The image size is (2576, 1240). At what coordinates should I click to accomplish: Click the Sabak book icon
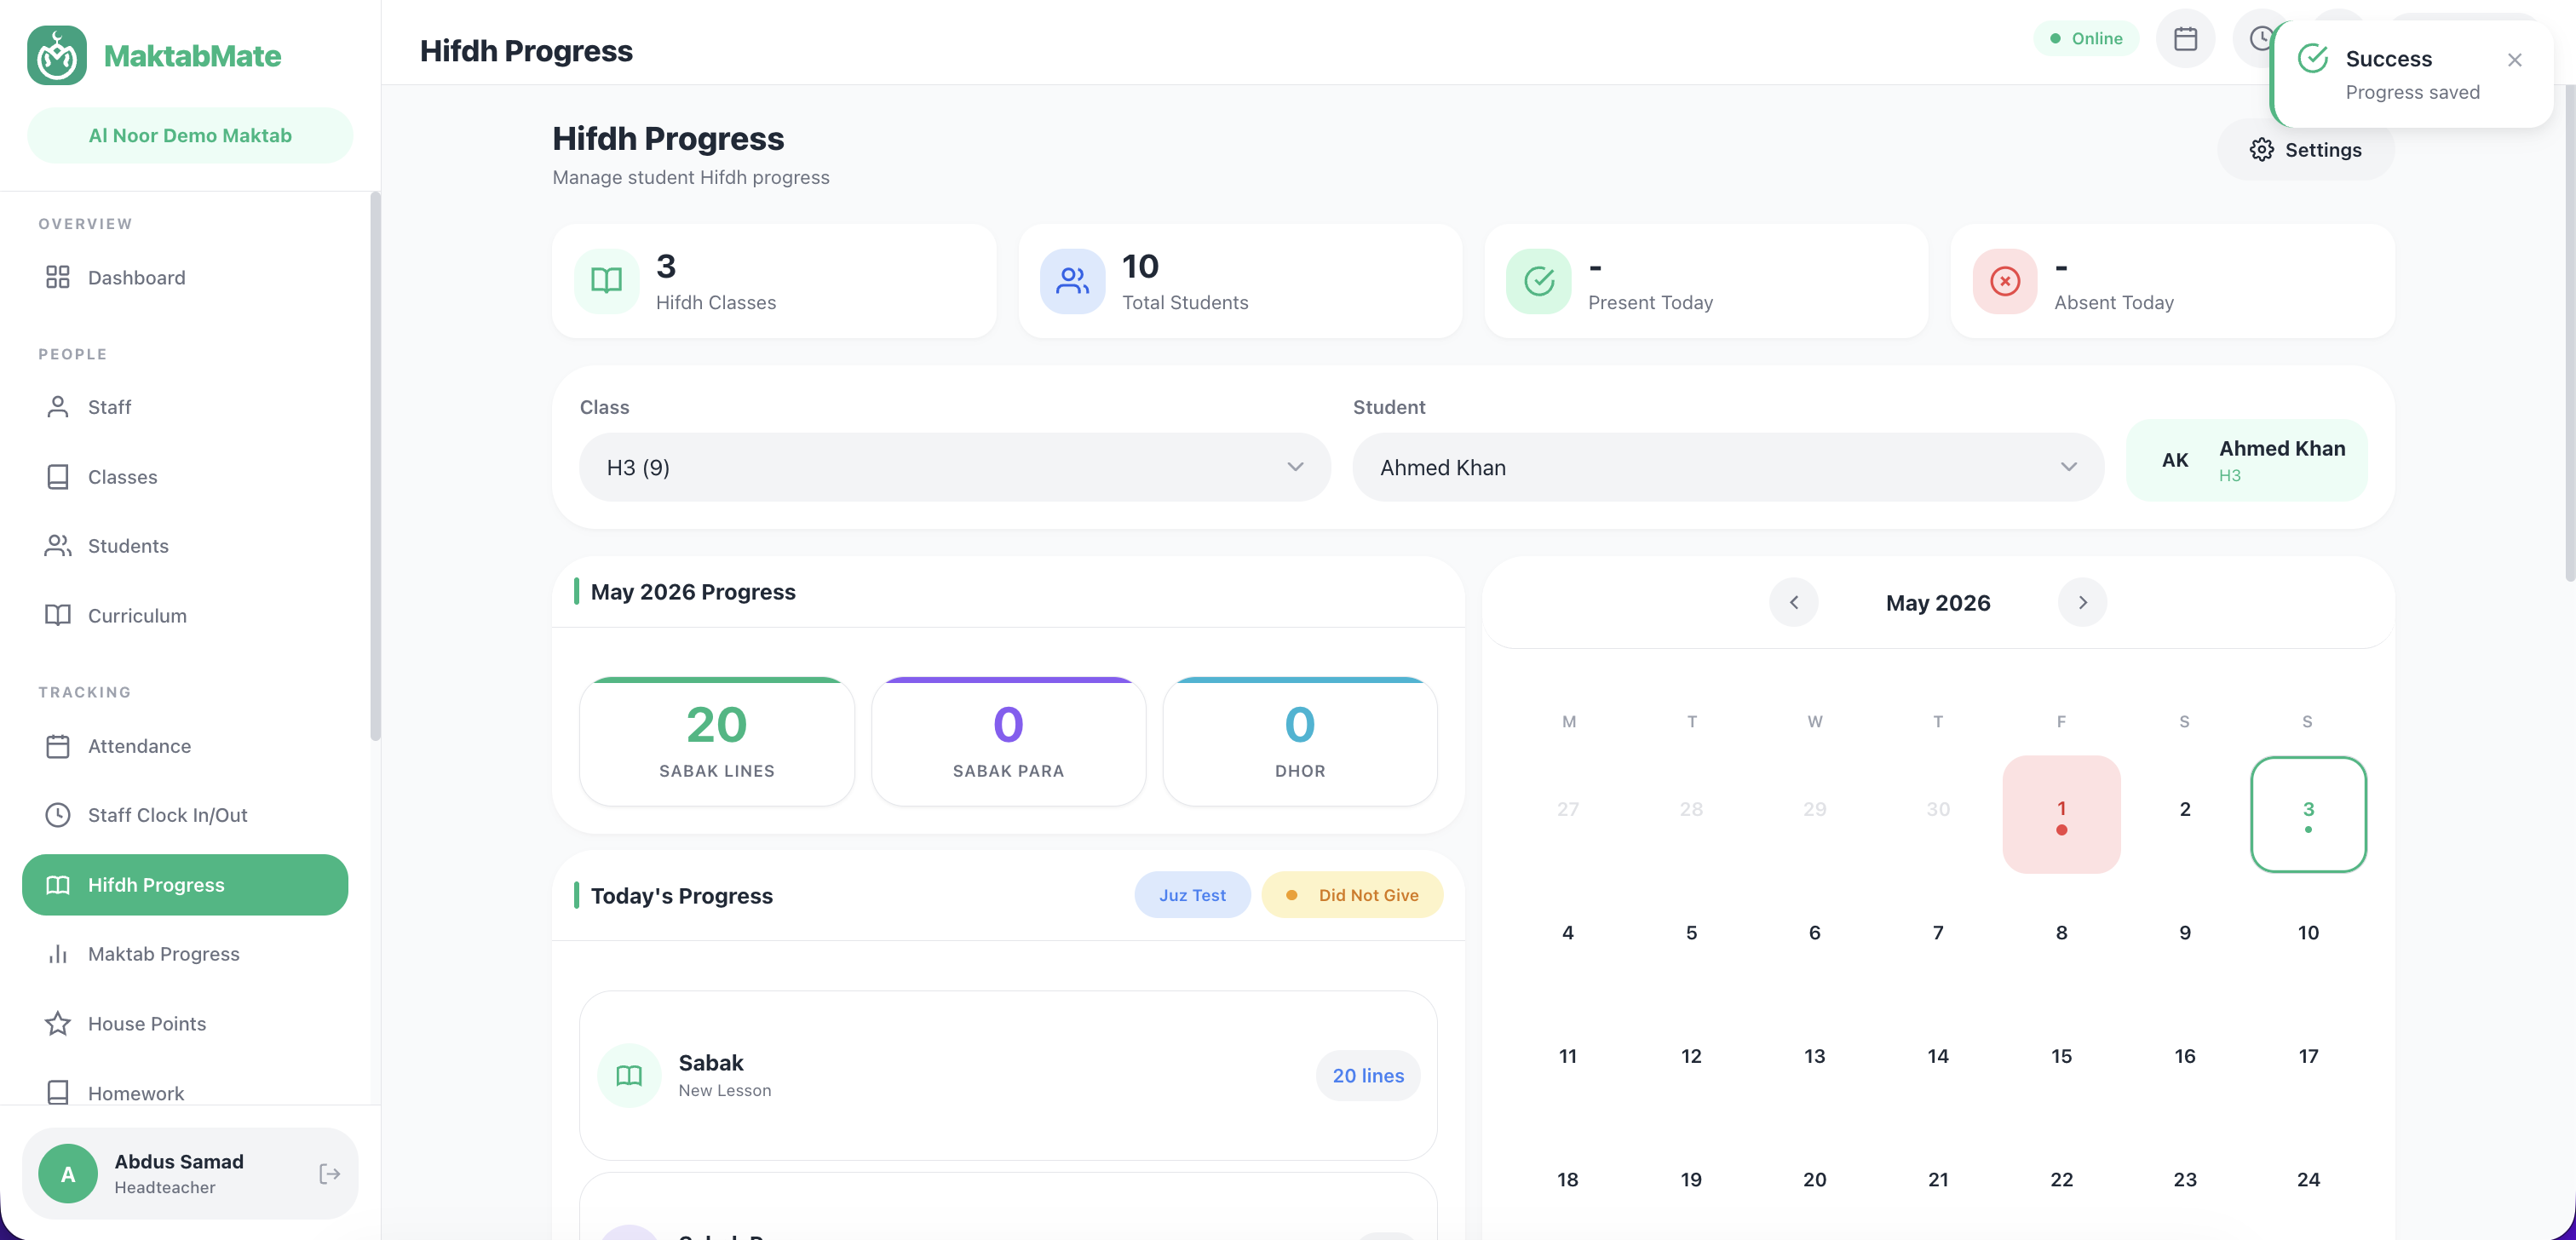point(629,1075)
